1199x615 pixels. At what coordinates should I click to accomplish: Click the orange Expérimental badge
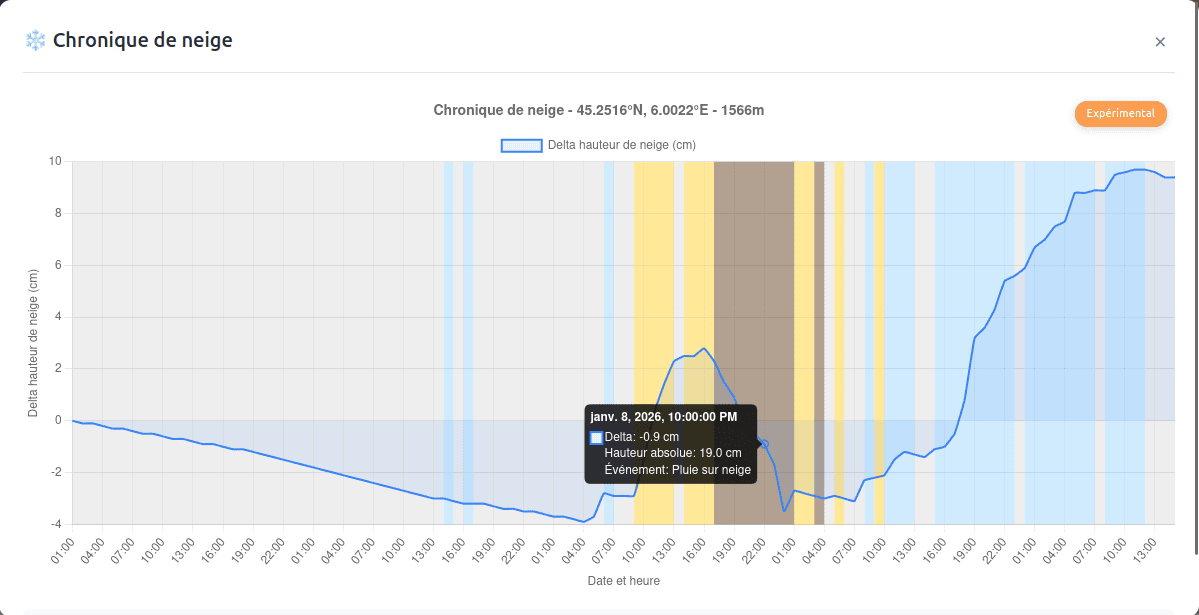click(1120, 113)
